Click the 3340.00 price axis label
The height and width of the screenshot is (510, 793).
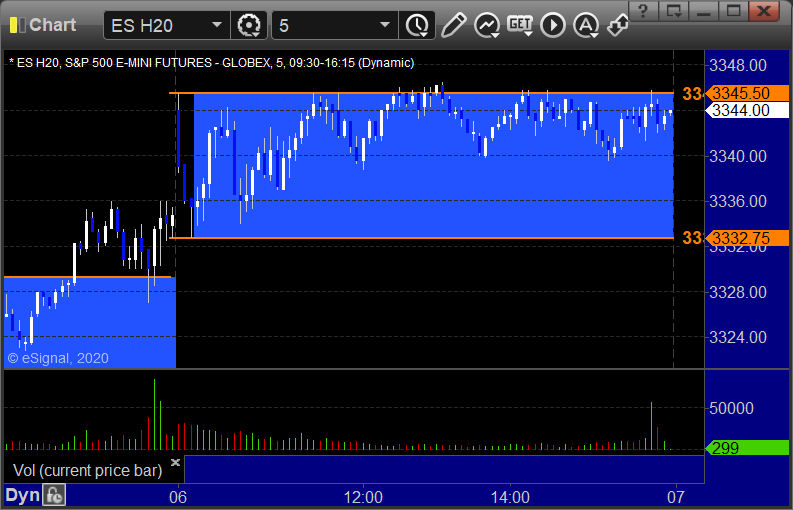[x=738, y=156]
